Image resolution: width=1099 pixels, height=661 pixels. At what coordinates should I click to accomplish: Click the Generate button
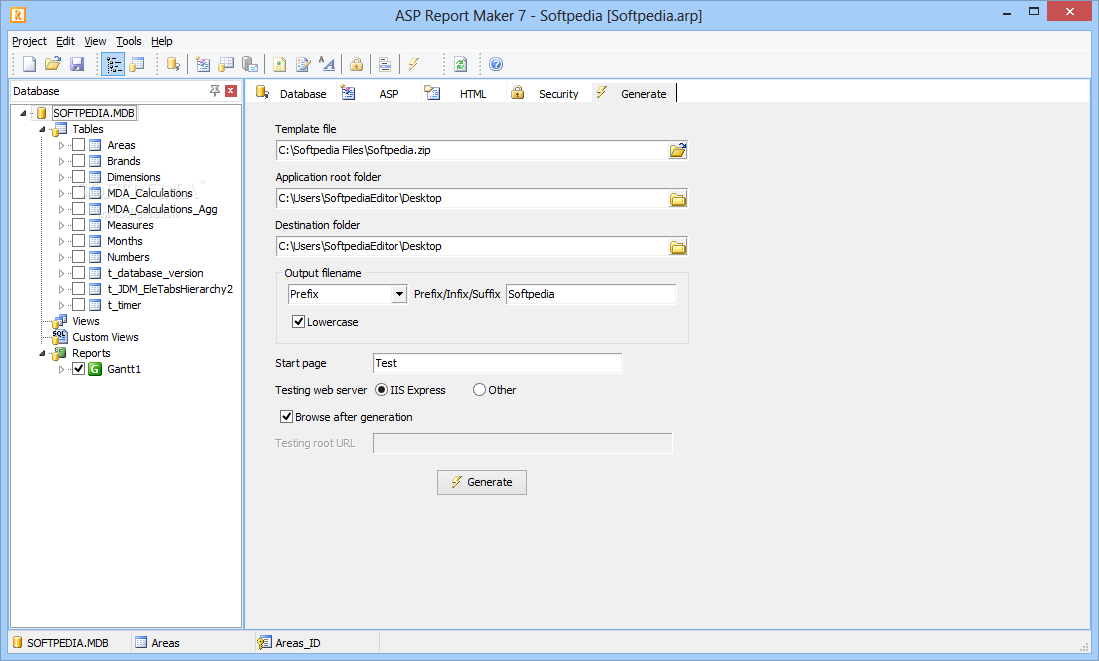482,482
